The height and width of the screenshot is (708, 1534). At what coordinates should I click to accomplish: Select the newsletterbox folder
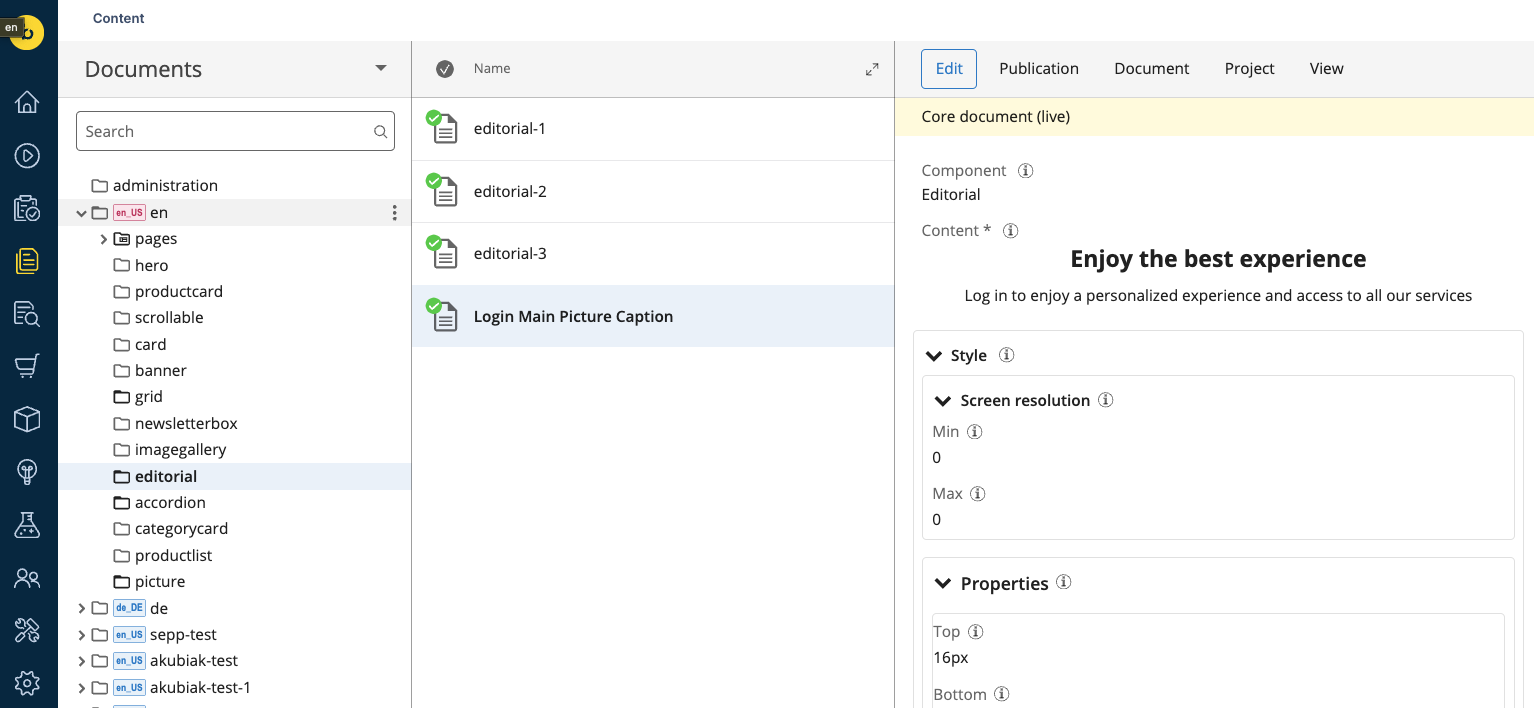pyautogui.click(x=186, y=423)
